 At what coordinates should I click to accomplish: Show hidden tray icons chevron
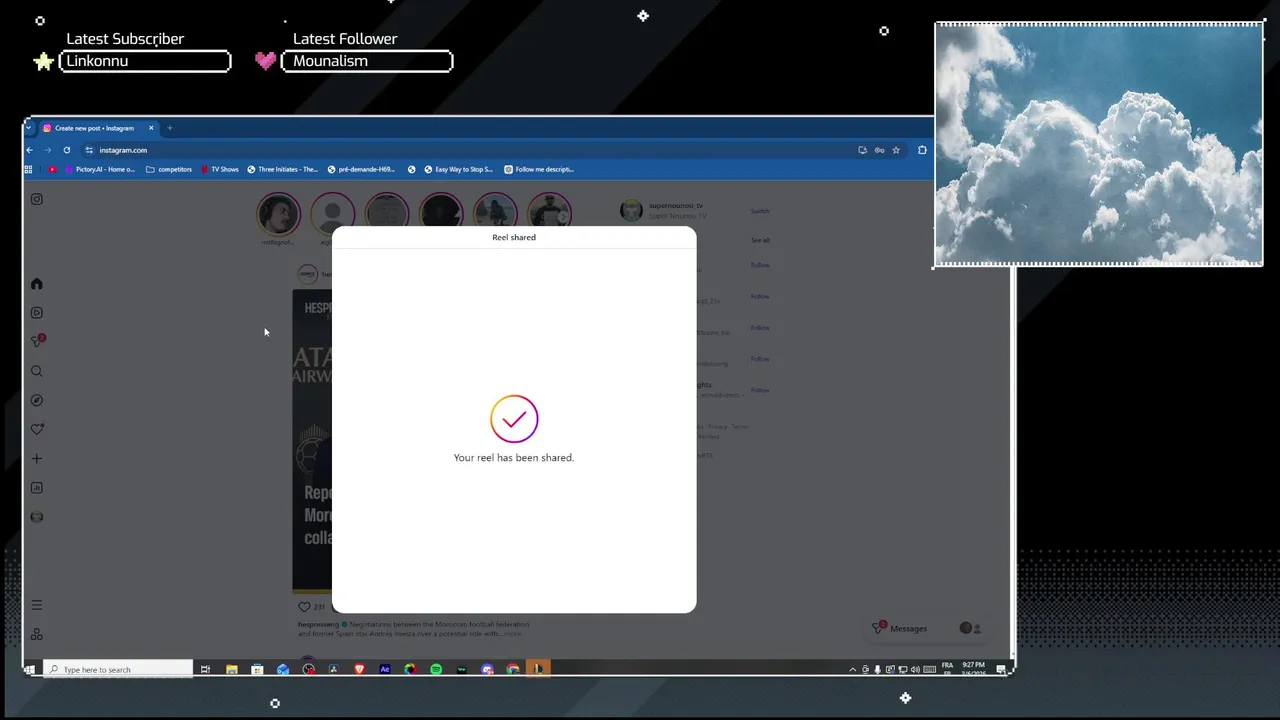point(853,669)
